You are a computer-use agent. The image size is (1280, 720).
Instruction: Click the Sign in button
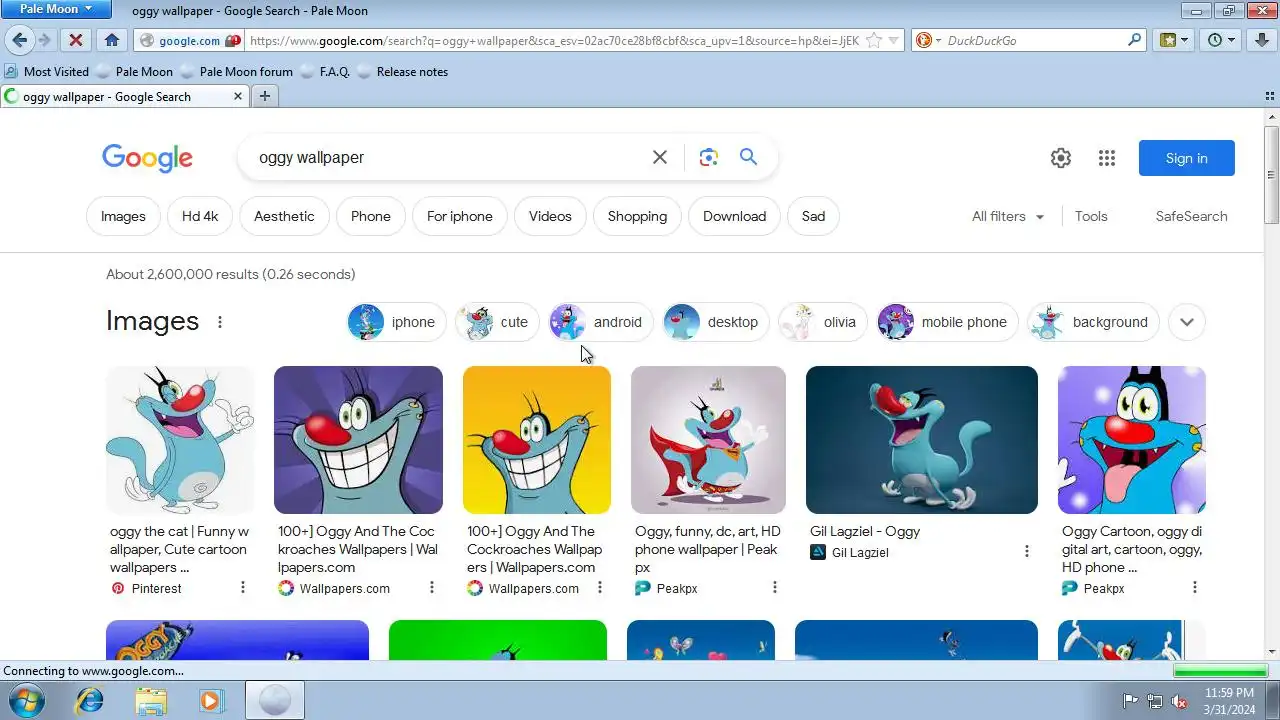[1187, 158]
